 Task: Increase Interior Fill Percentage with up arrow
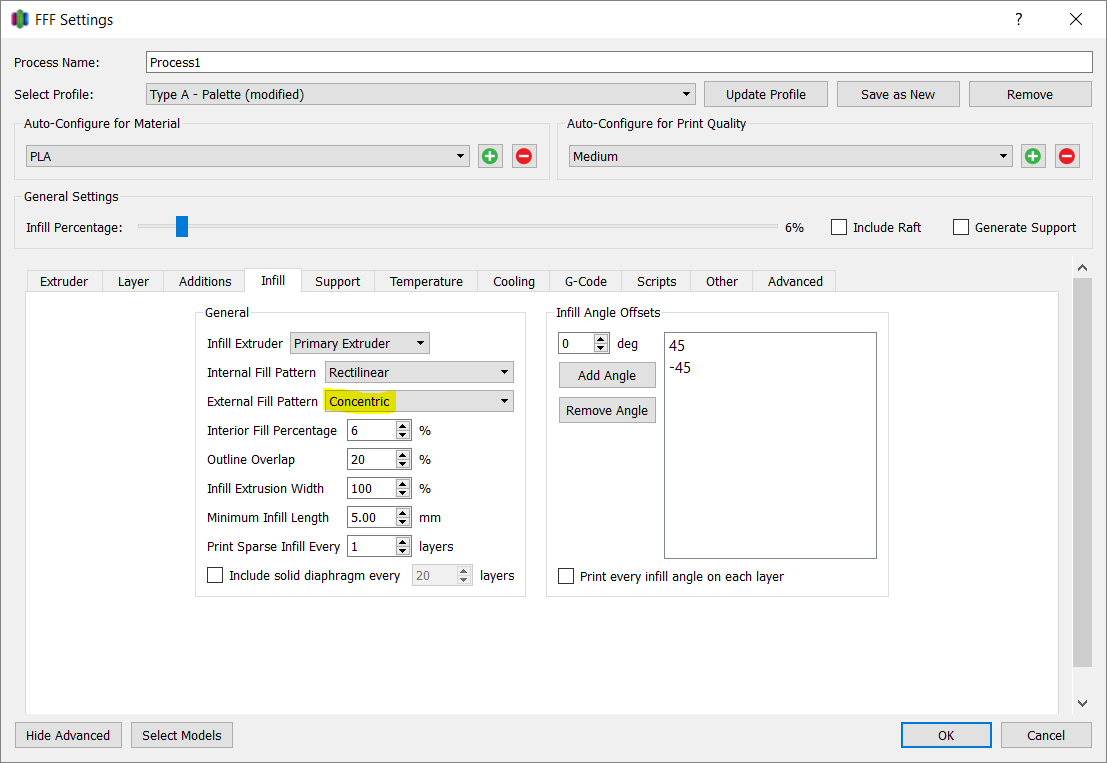tap(403, 425)
